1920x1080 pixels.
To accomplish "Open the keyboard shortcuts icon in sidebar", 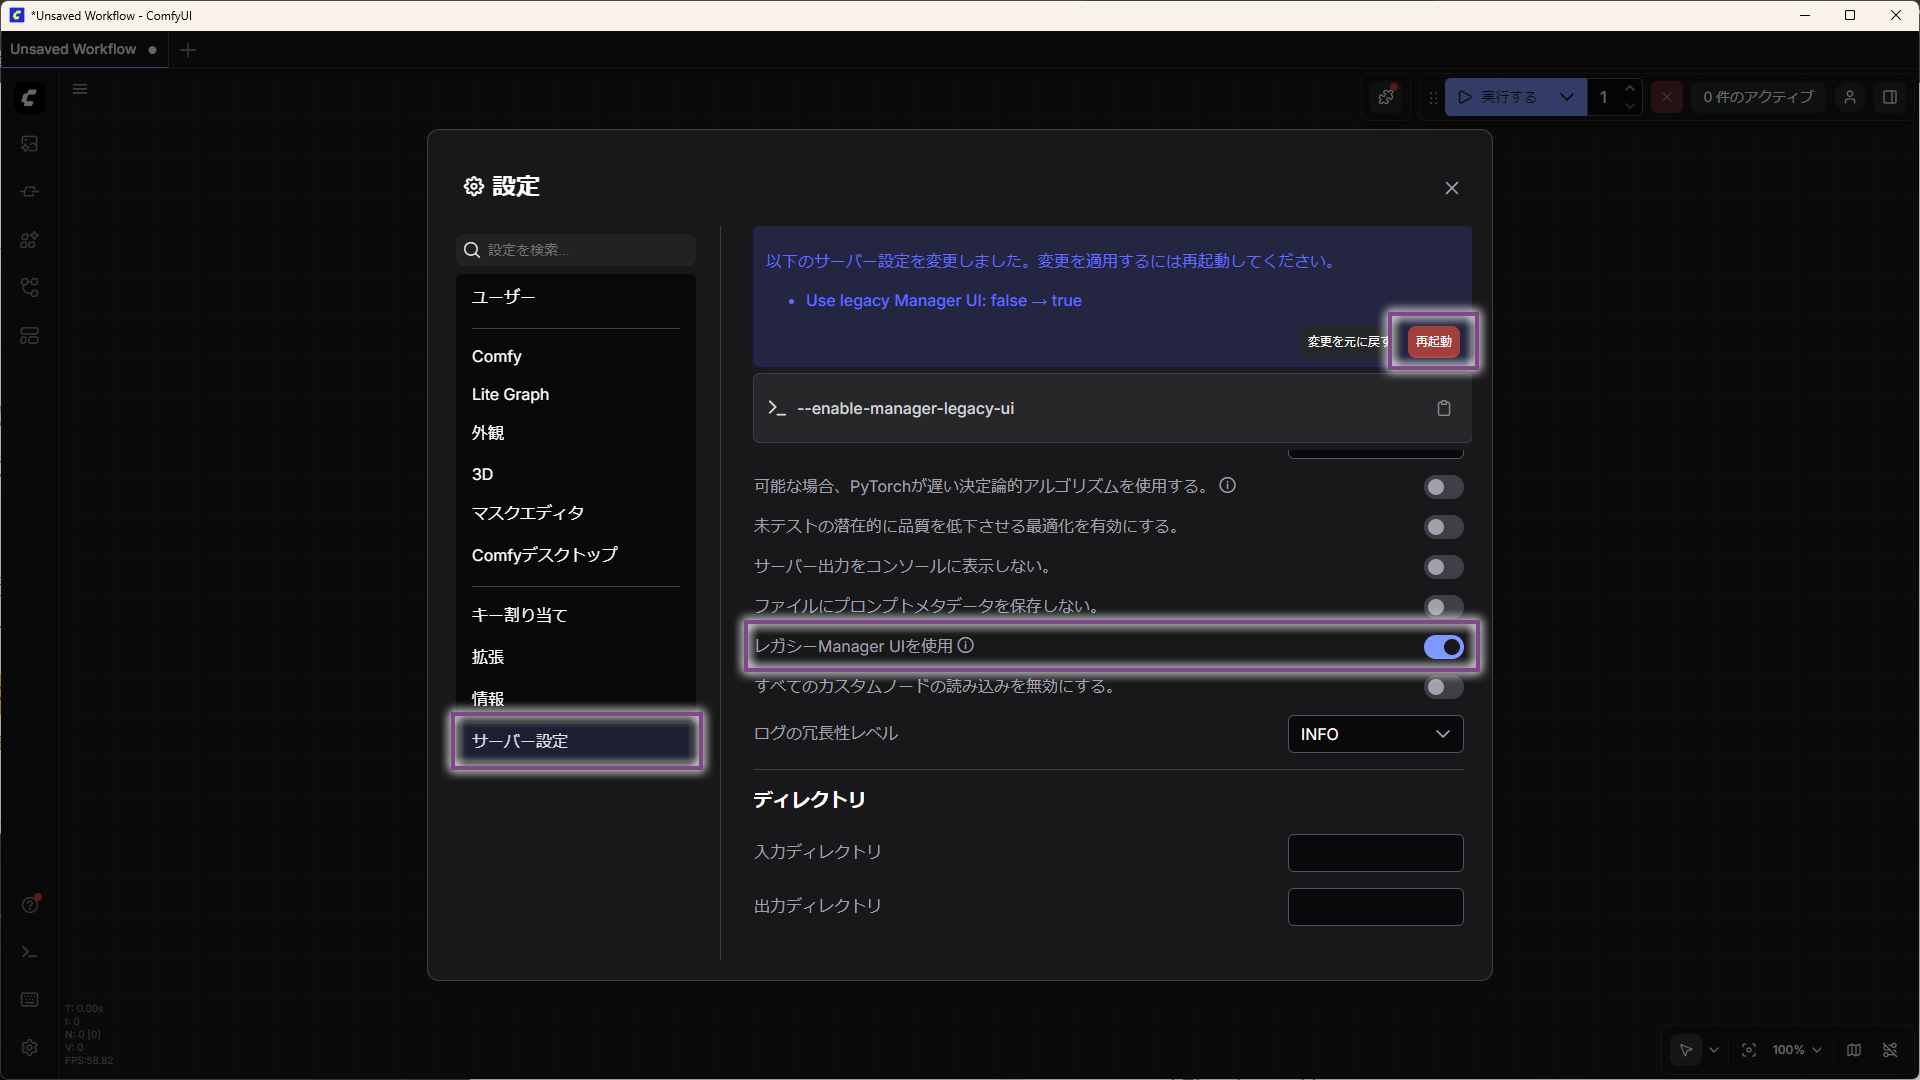I will [29, 1000].
